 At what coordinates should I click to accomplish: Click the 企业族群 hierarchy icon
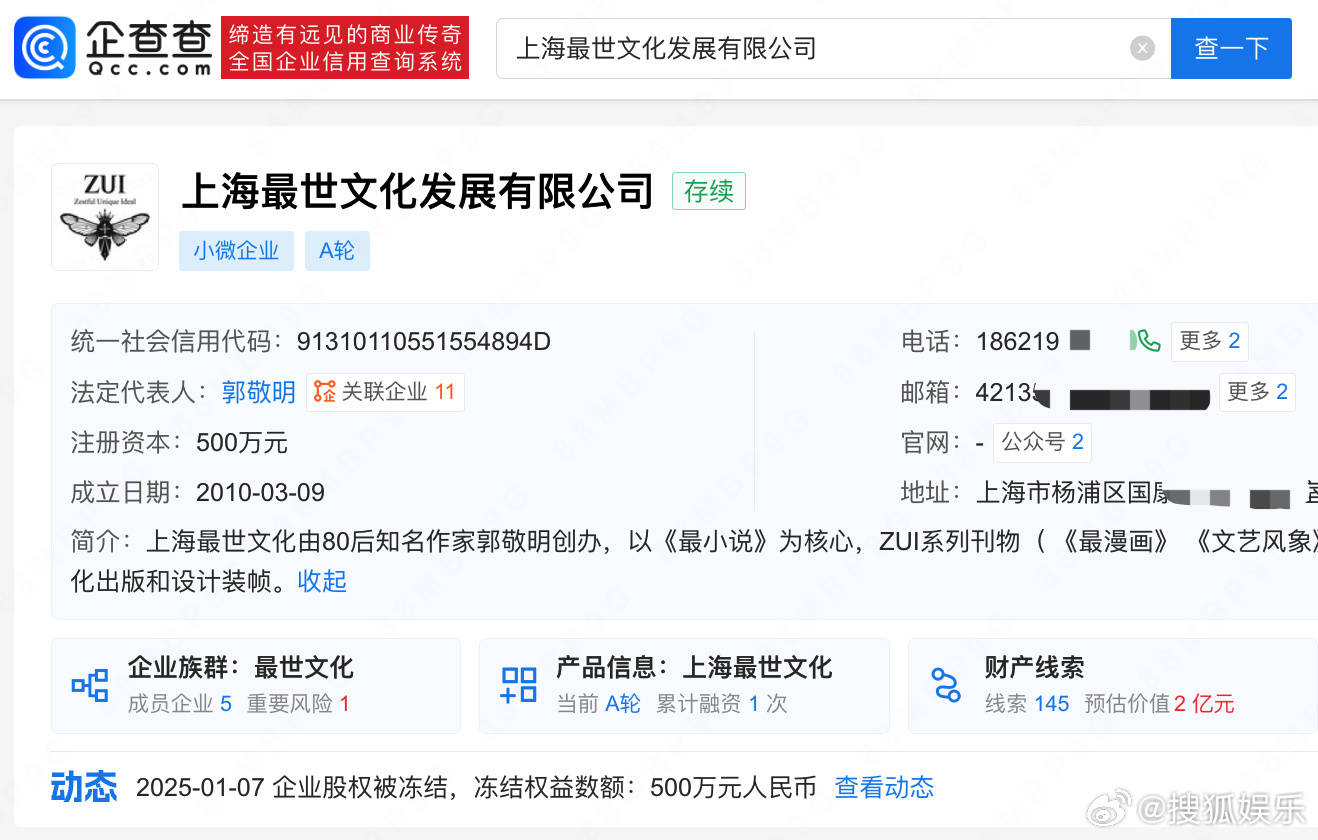point(90,686)
